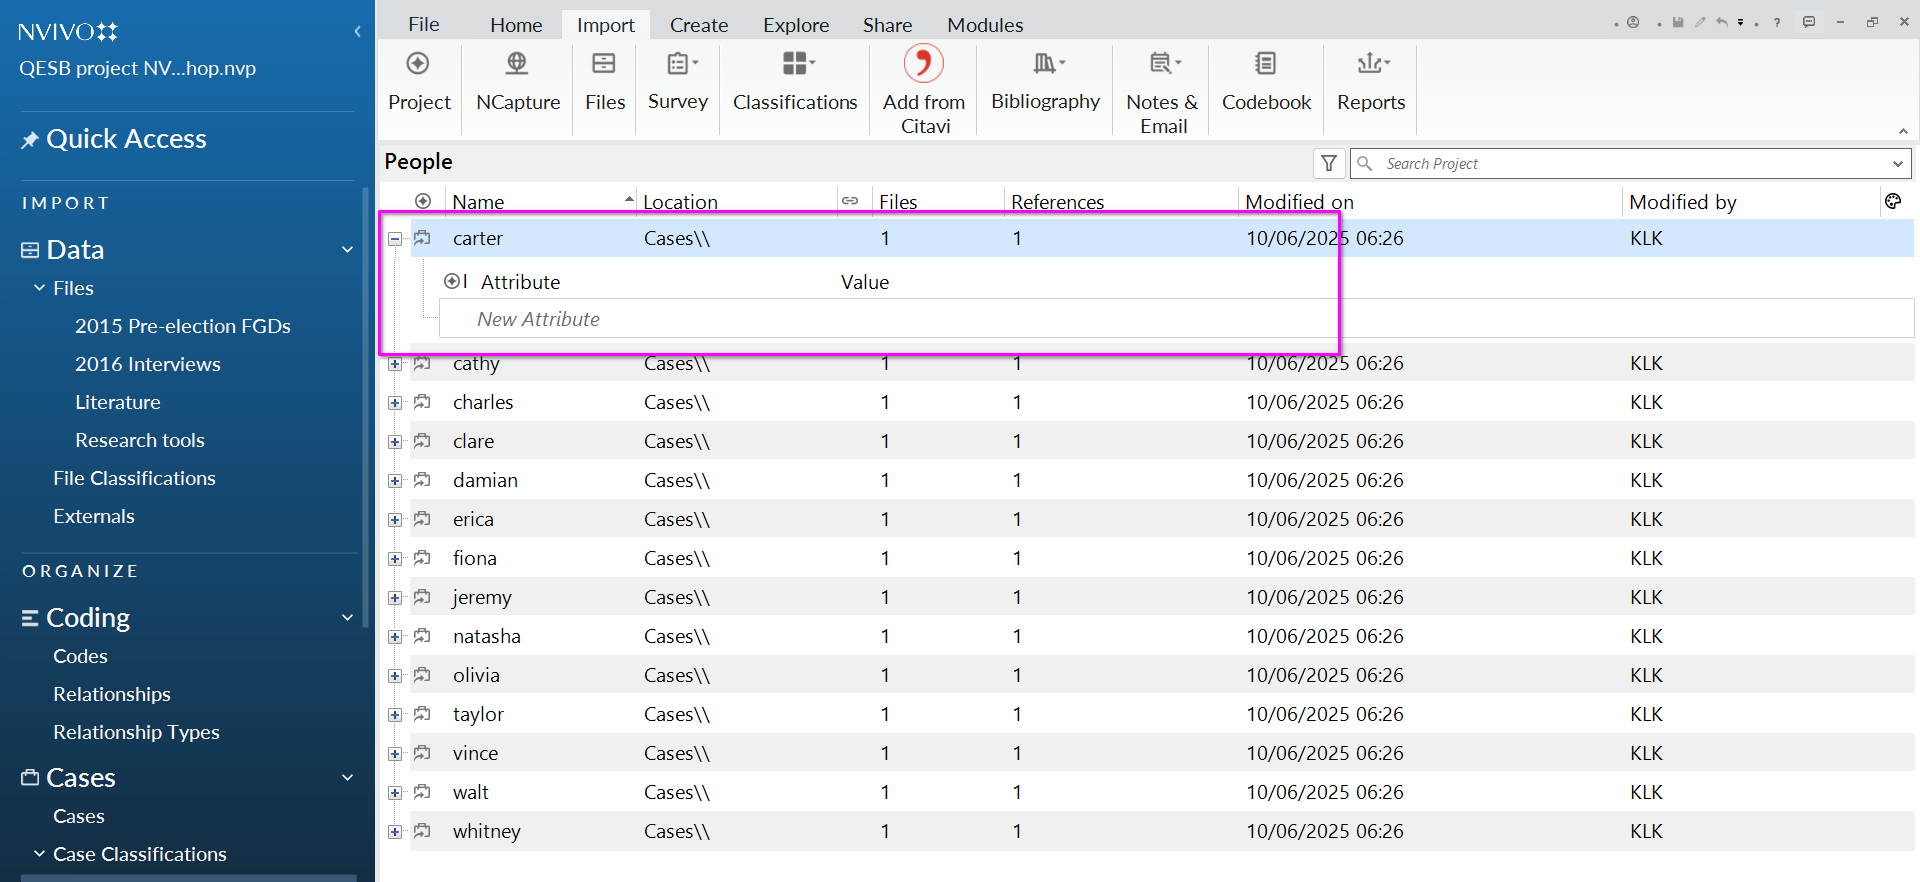Switch to the Explore tab

tap(795, 25)
